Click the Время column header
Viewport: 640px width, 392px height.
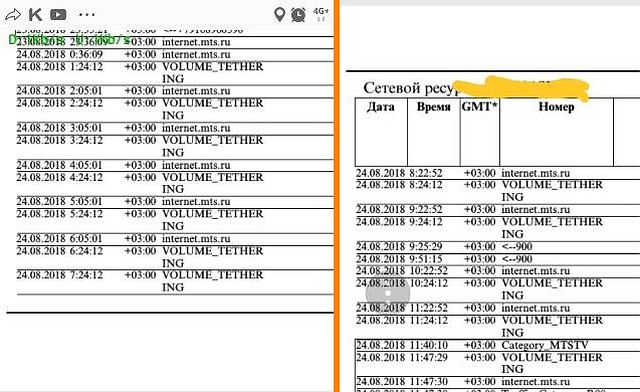pyautogui.click(x=433, y=107)
